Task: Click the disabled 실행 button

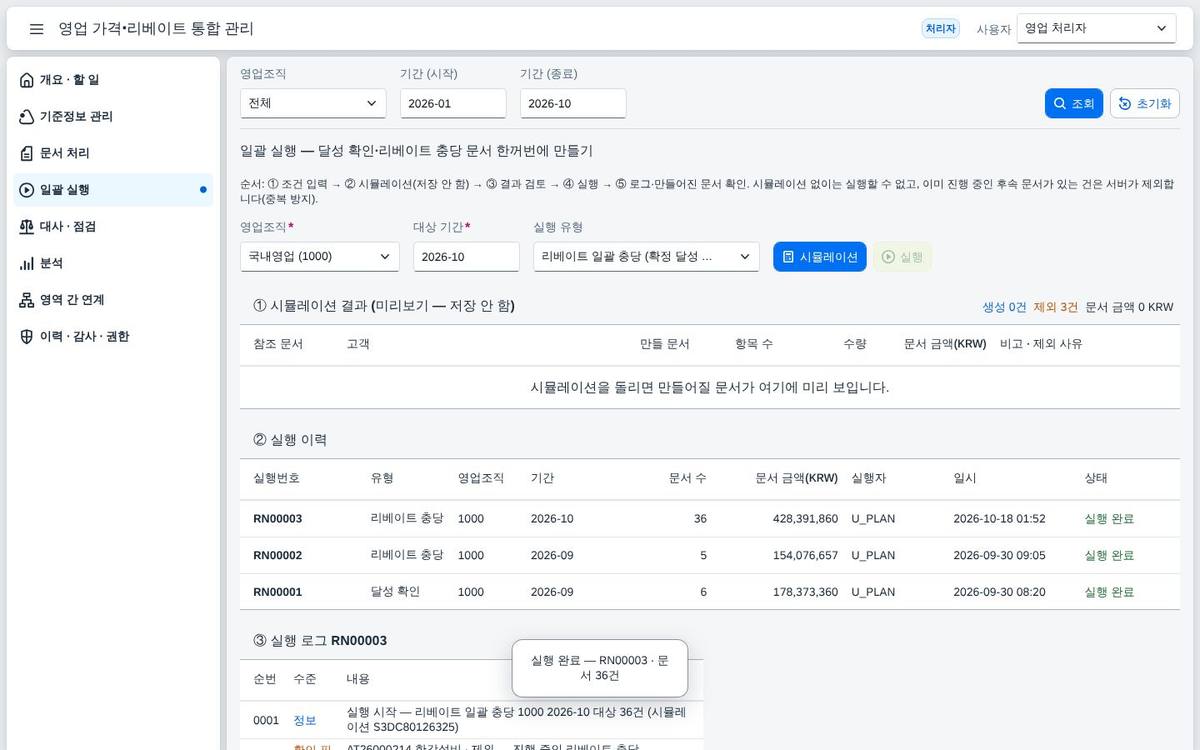Action: [x=902, y=257]
